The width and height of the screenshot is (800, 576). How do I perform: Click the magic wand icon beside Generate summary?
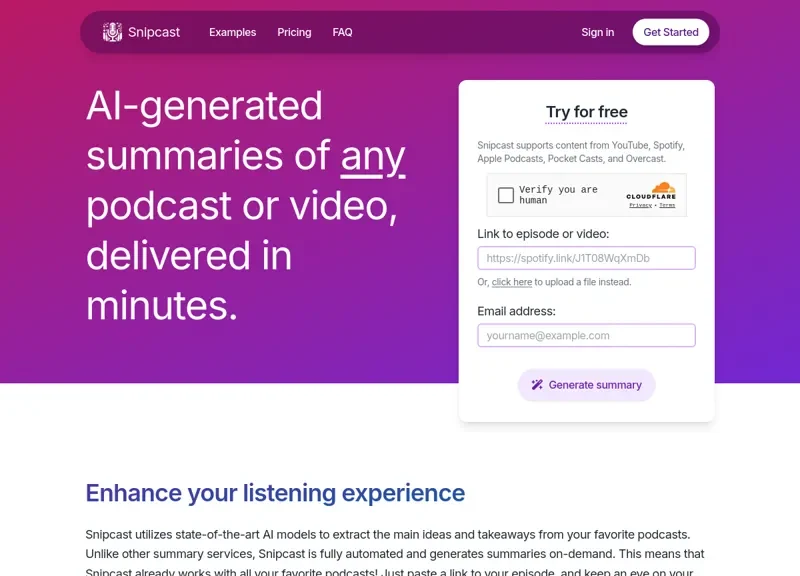click(537, 385)
